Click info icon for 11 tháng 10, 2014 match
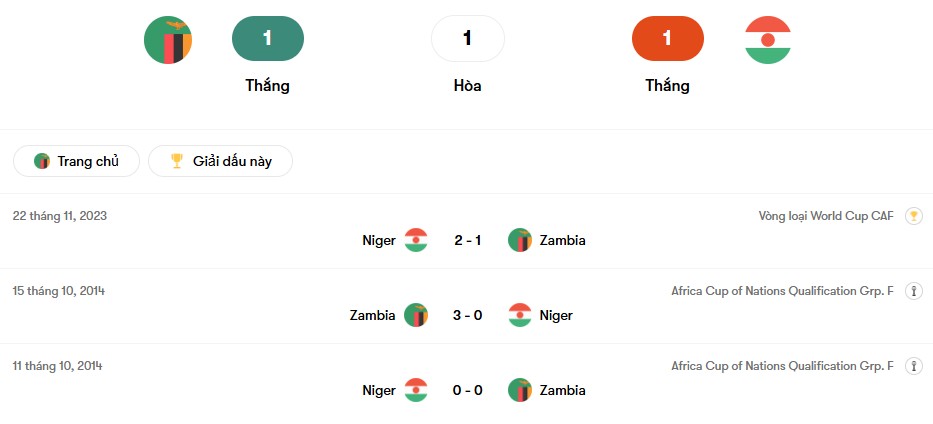The image size is (933, 424). [913, 366]
